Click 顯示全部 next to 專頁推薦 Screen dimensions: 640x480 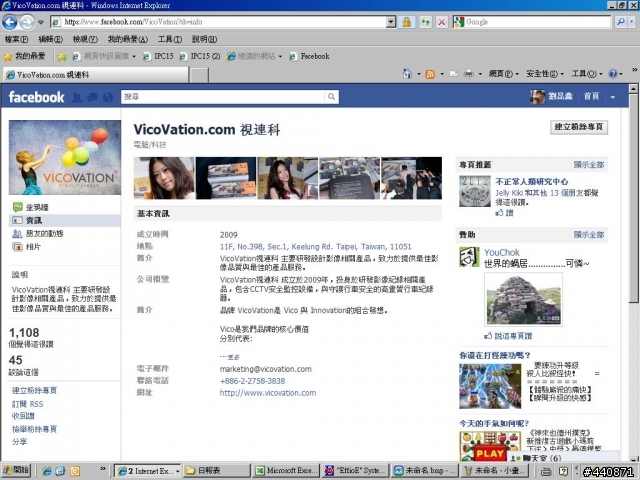tap(589, 165)
